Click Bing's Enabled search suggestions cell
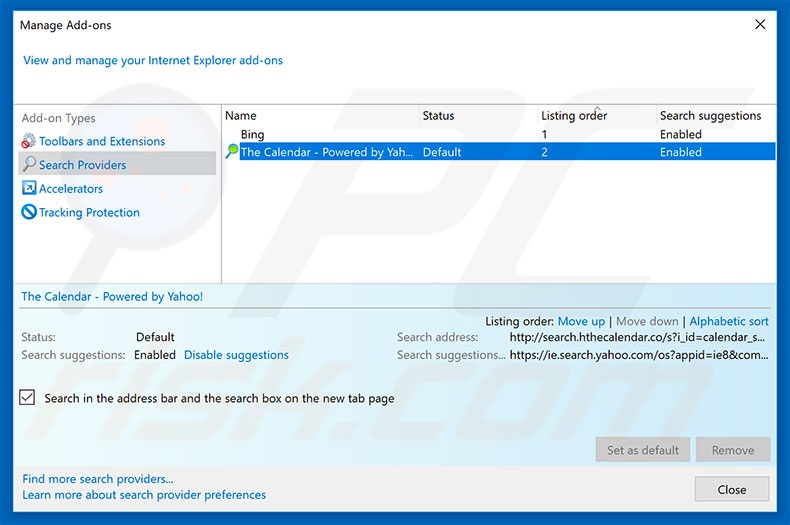Viewport: 790px width, 525px height. pos(681,135)
